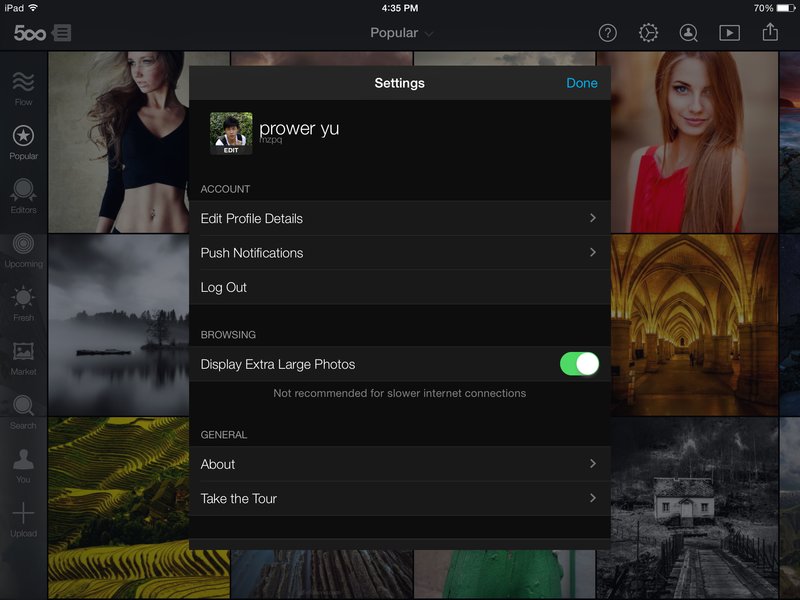Open the Upcoming photos icon

(x=23, y=243)
